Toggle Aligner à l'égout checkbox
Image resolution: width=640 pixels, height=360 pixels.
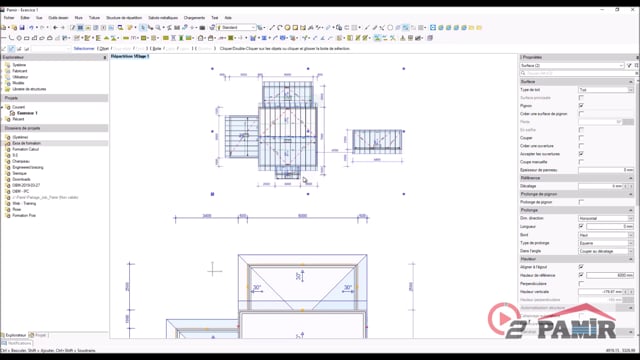point(581,267)
